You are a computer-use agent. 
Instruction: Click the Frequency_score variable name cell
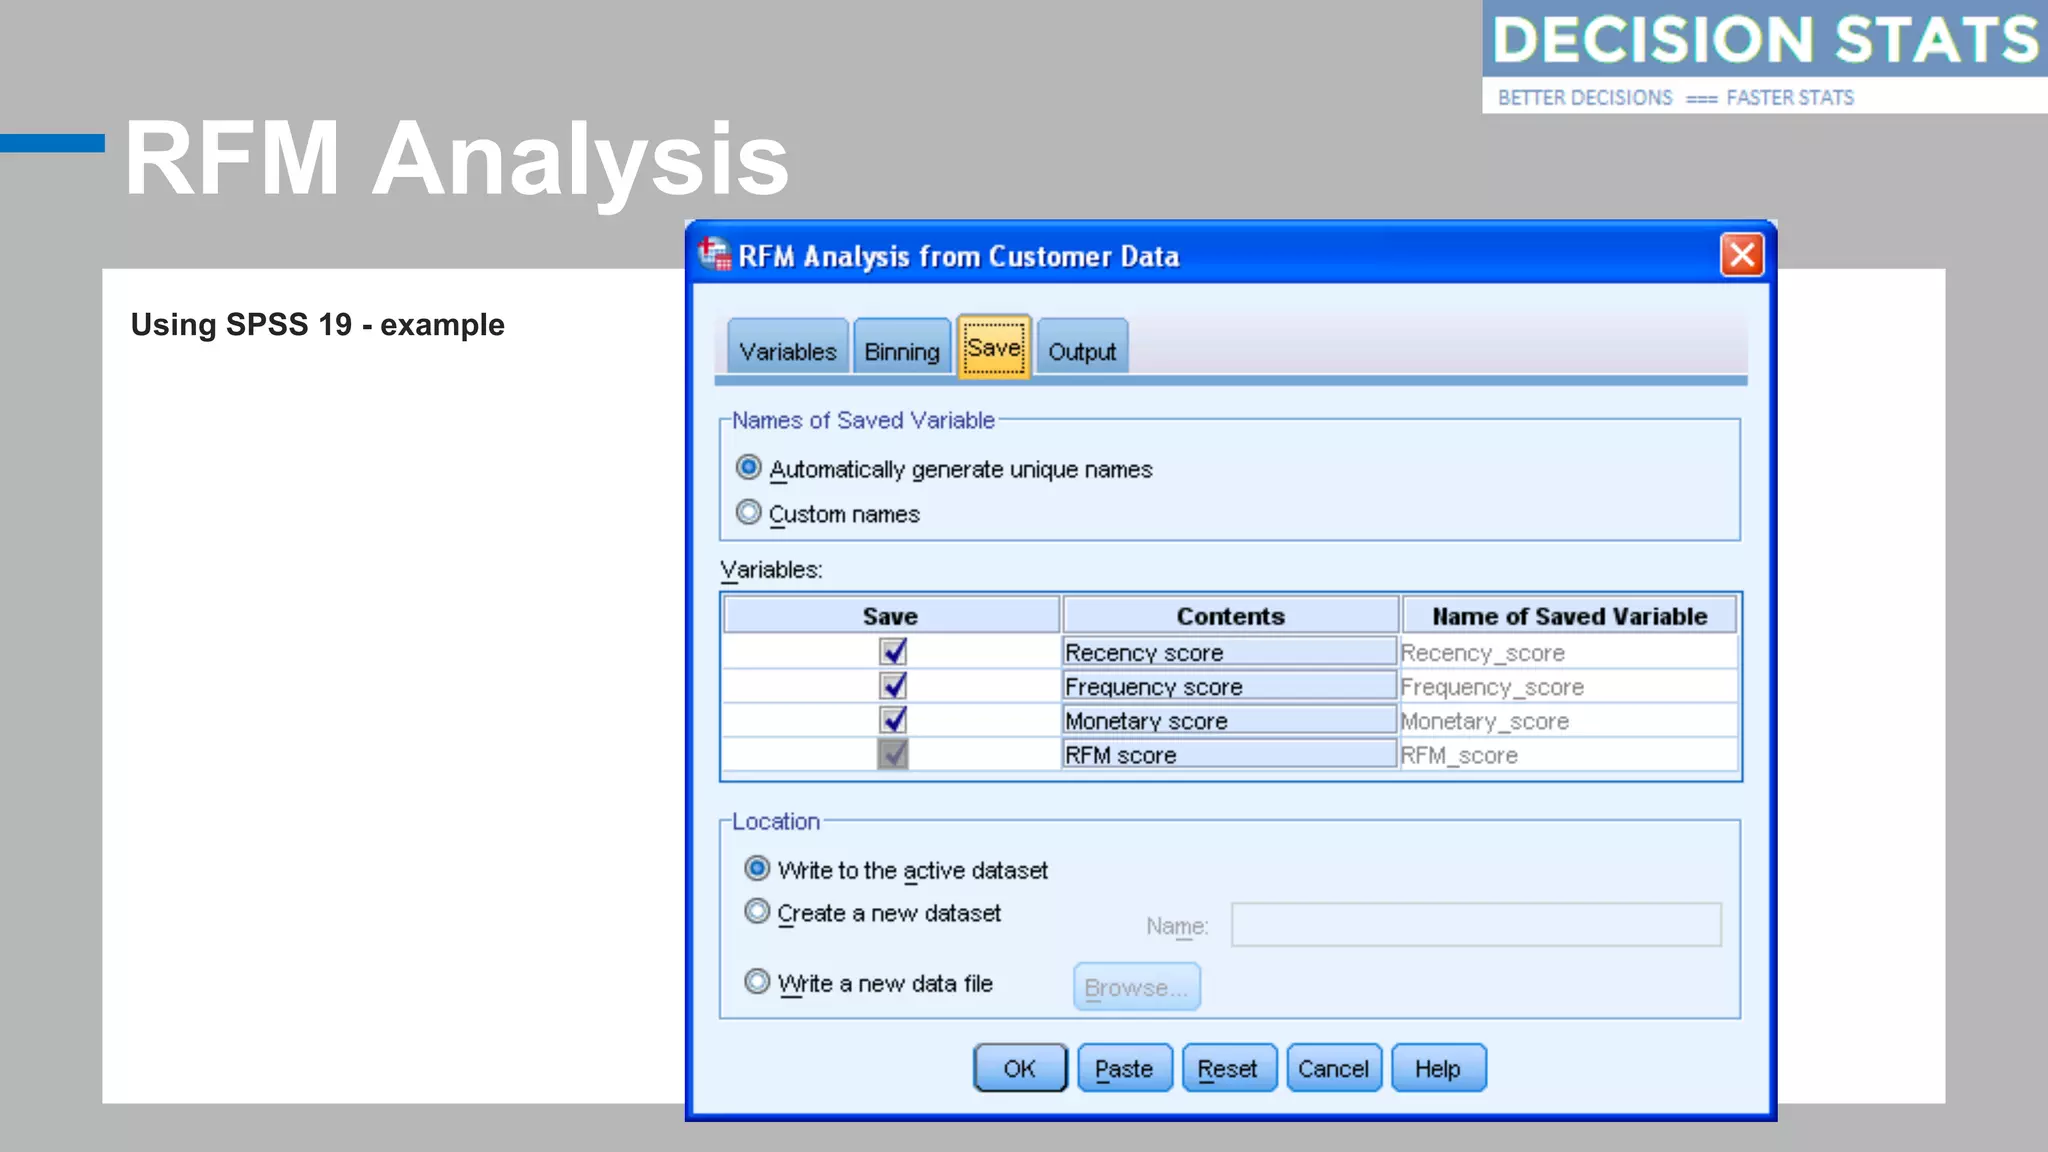click(1568, 686)
